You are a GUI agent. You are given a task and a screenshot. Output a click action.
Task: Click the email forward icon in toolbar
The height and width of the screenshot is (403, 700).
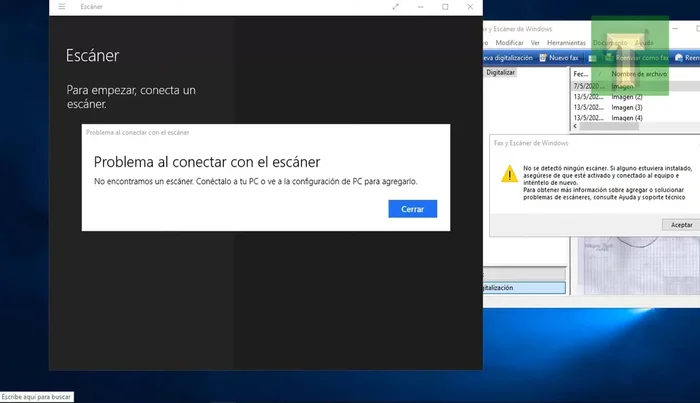(679, 58)
